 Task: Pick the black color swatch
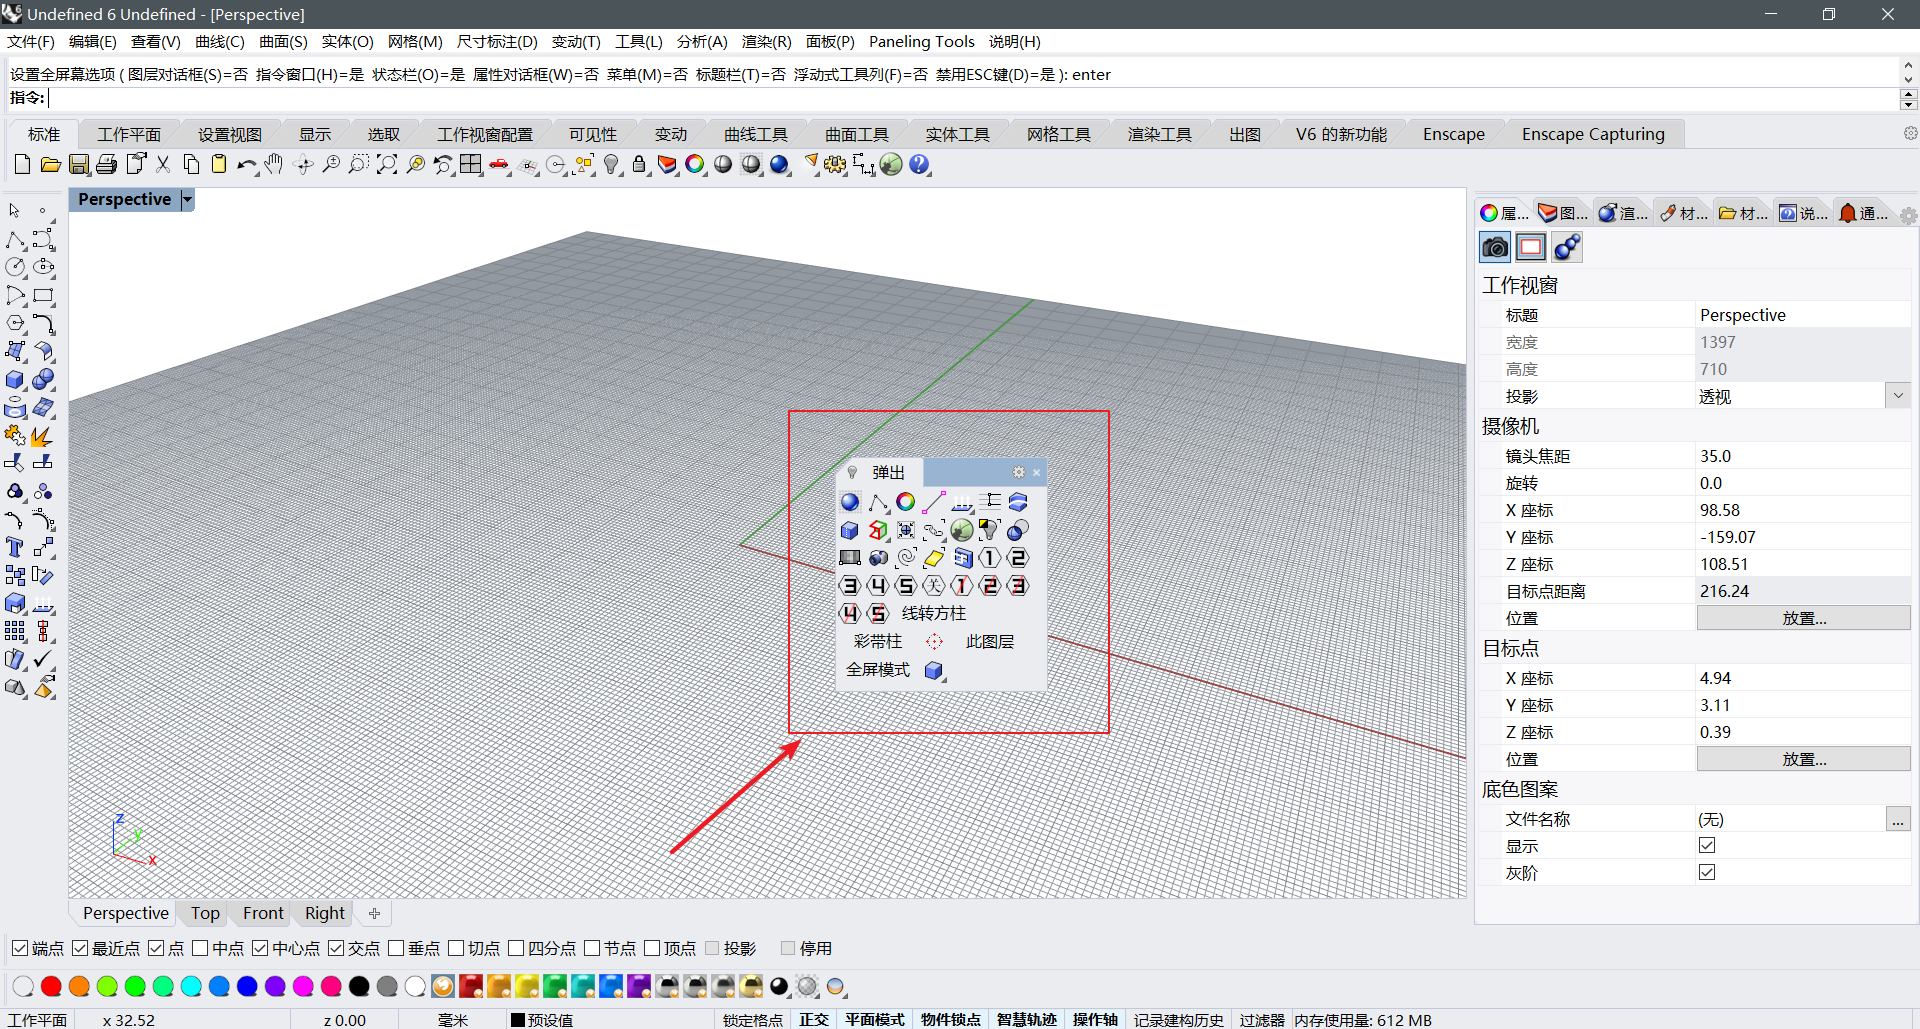click(359, 987)
